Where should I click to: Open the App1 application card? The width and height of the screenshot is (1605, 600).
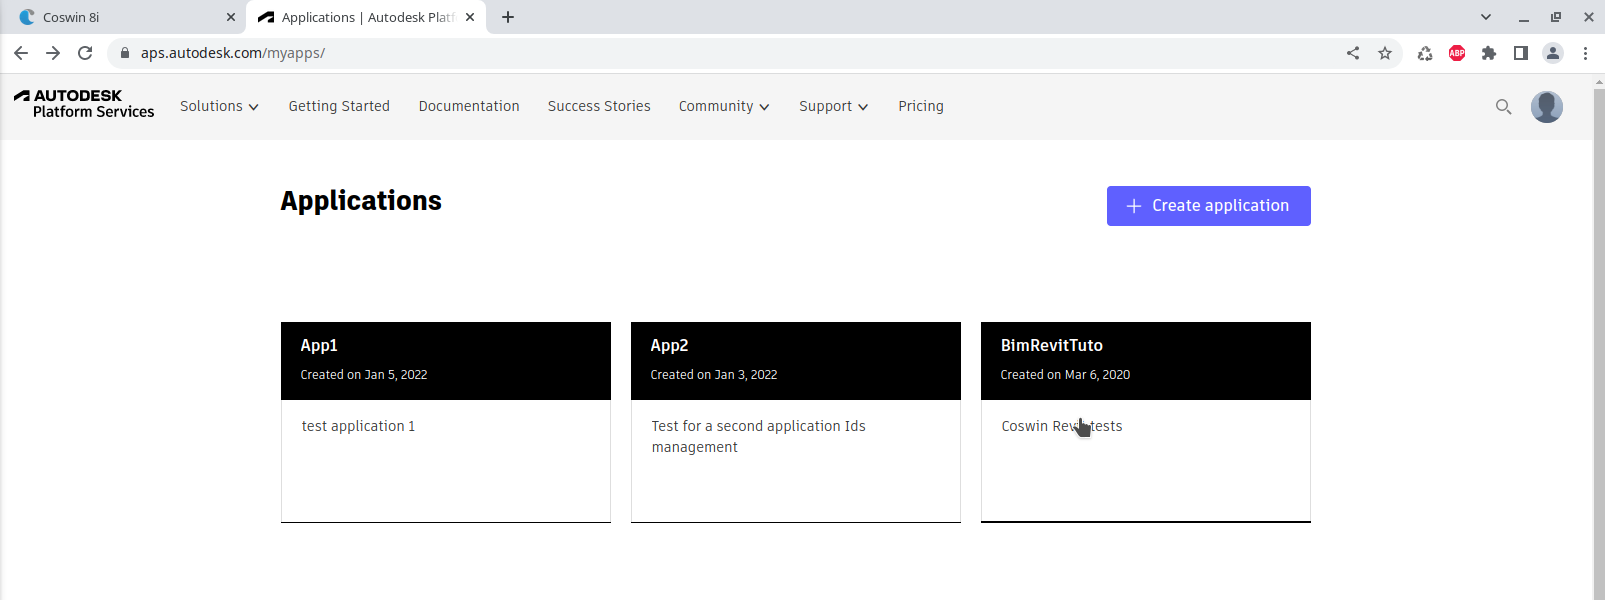pyautogui.click(x=446, y=422)
